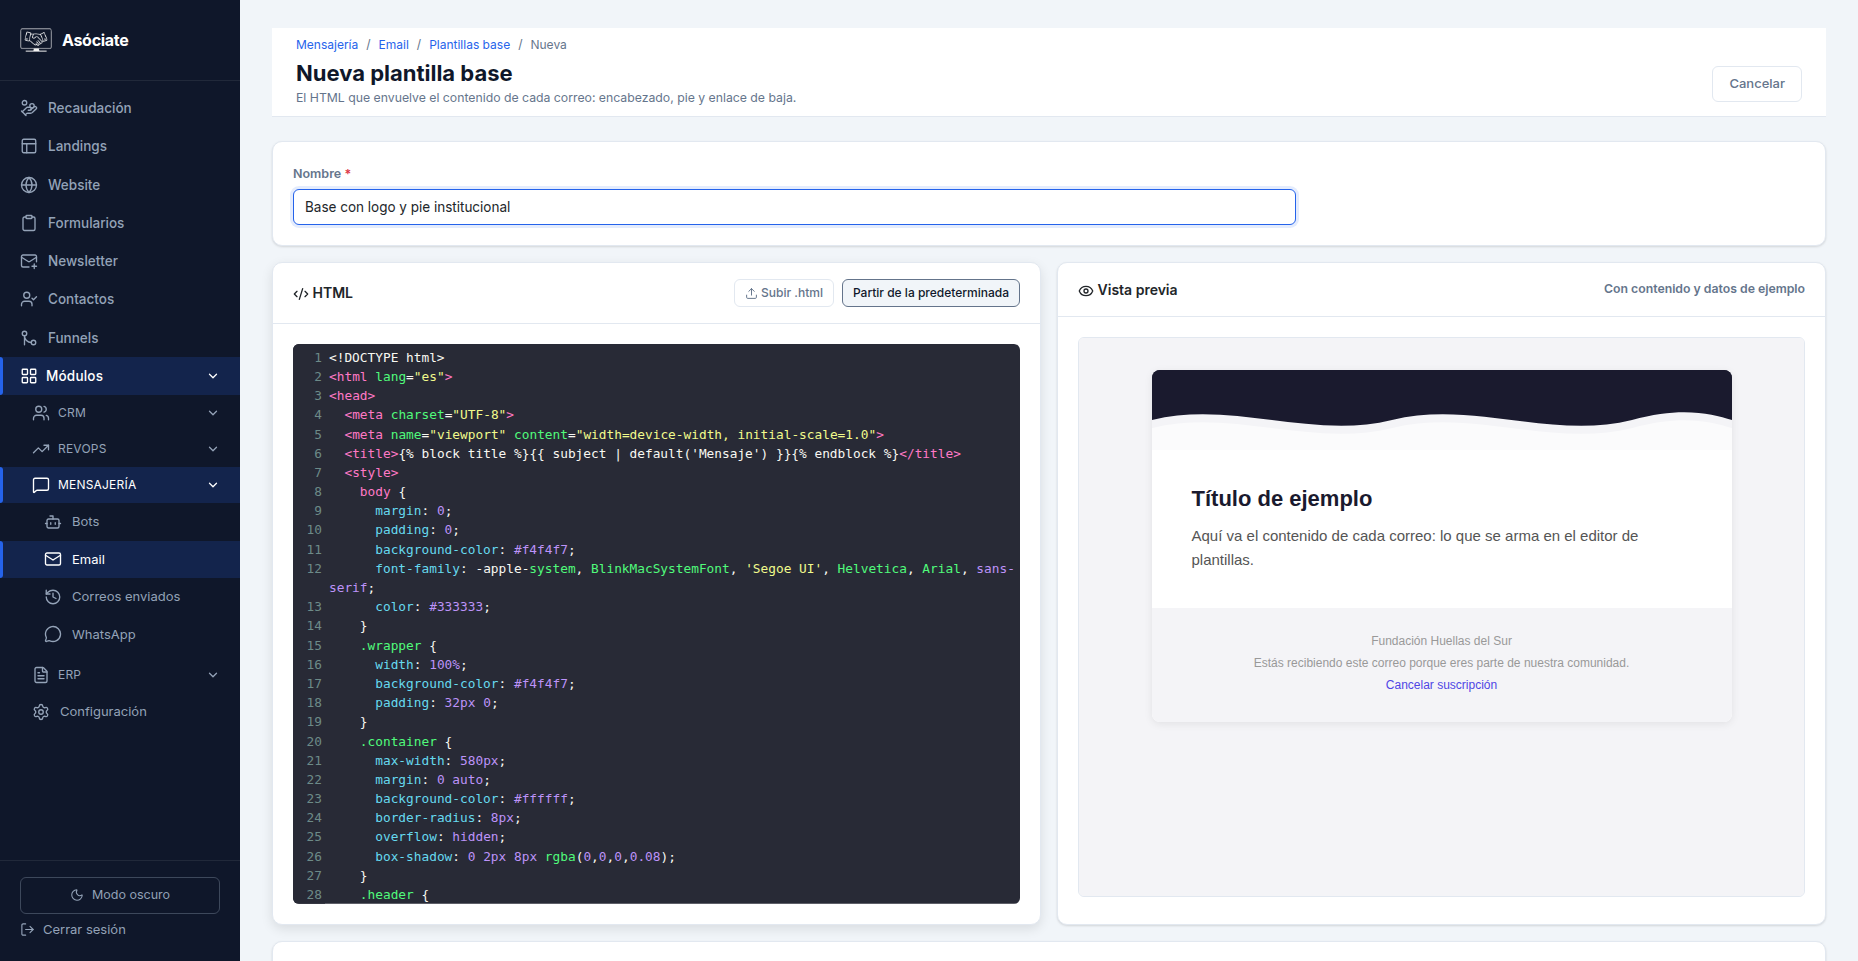Open the Plantillas base breadcrumb link
1858x961 pixels.
(470, 45)
